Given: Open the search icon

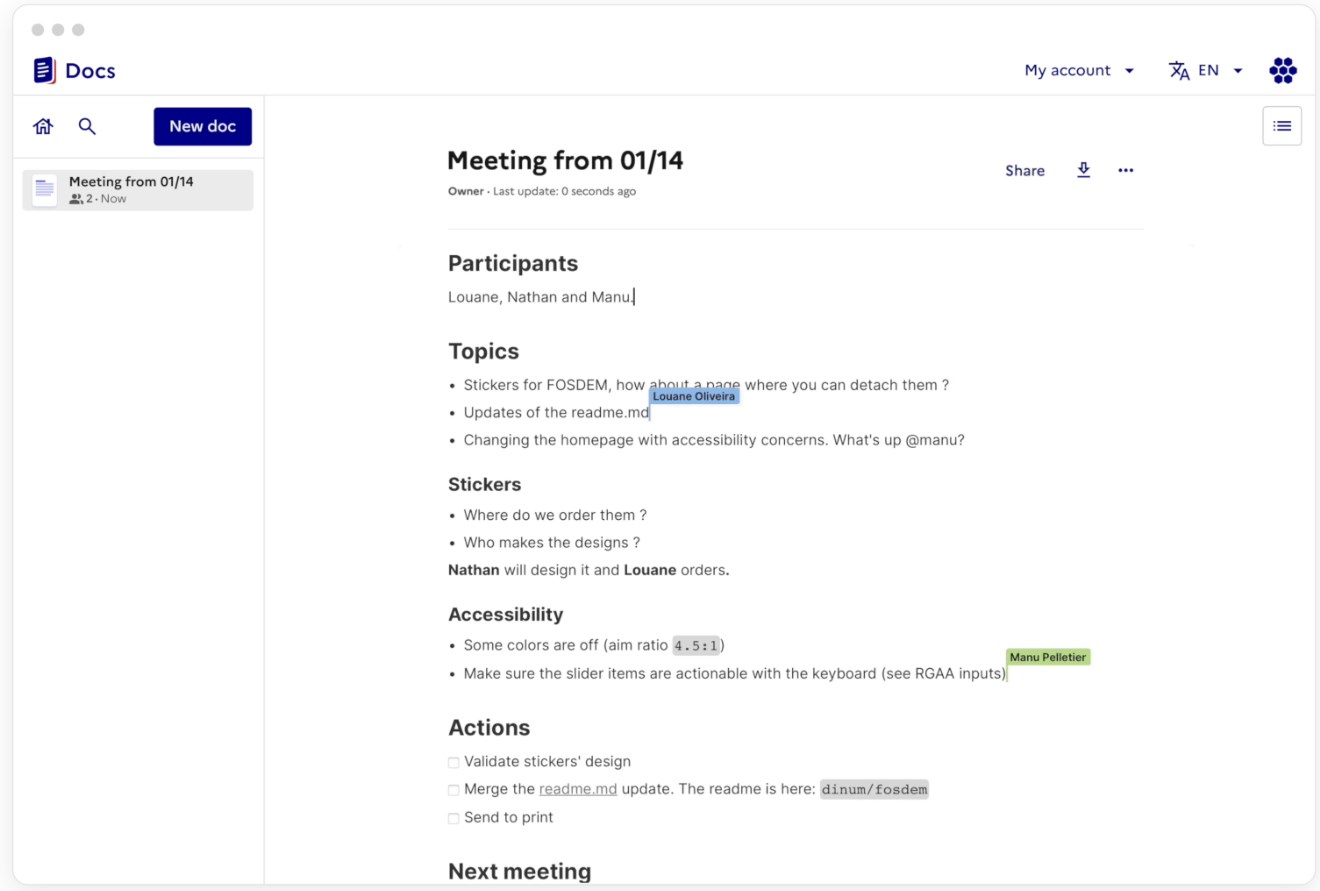Looking at the screenshot, I should pos(87,126).
